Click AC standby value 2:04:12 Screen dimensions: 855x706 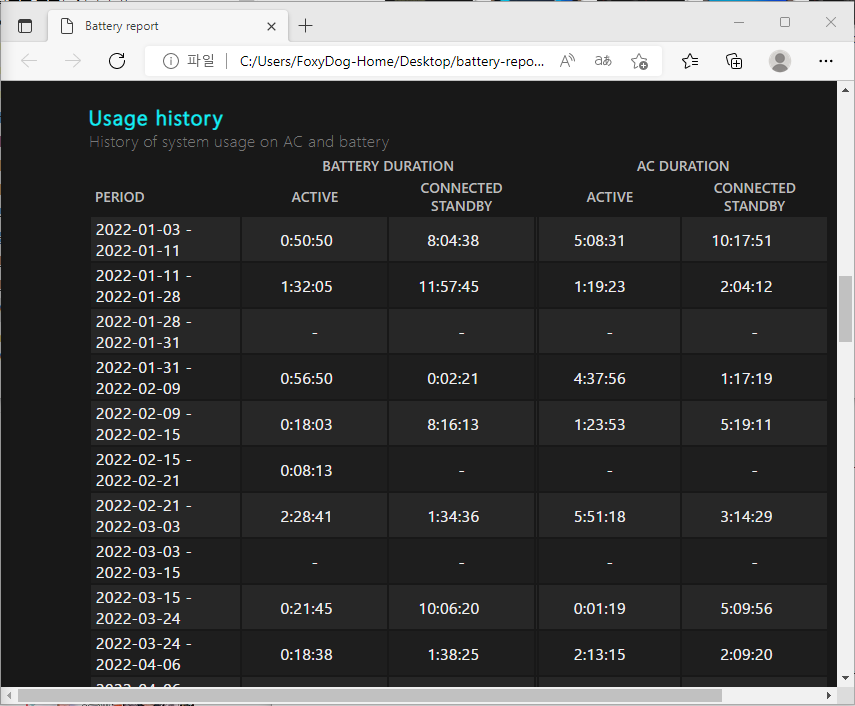click(x=746, y=286)
